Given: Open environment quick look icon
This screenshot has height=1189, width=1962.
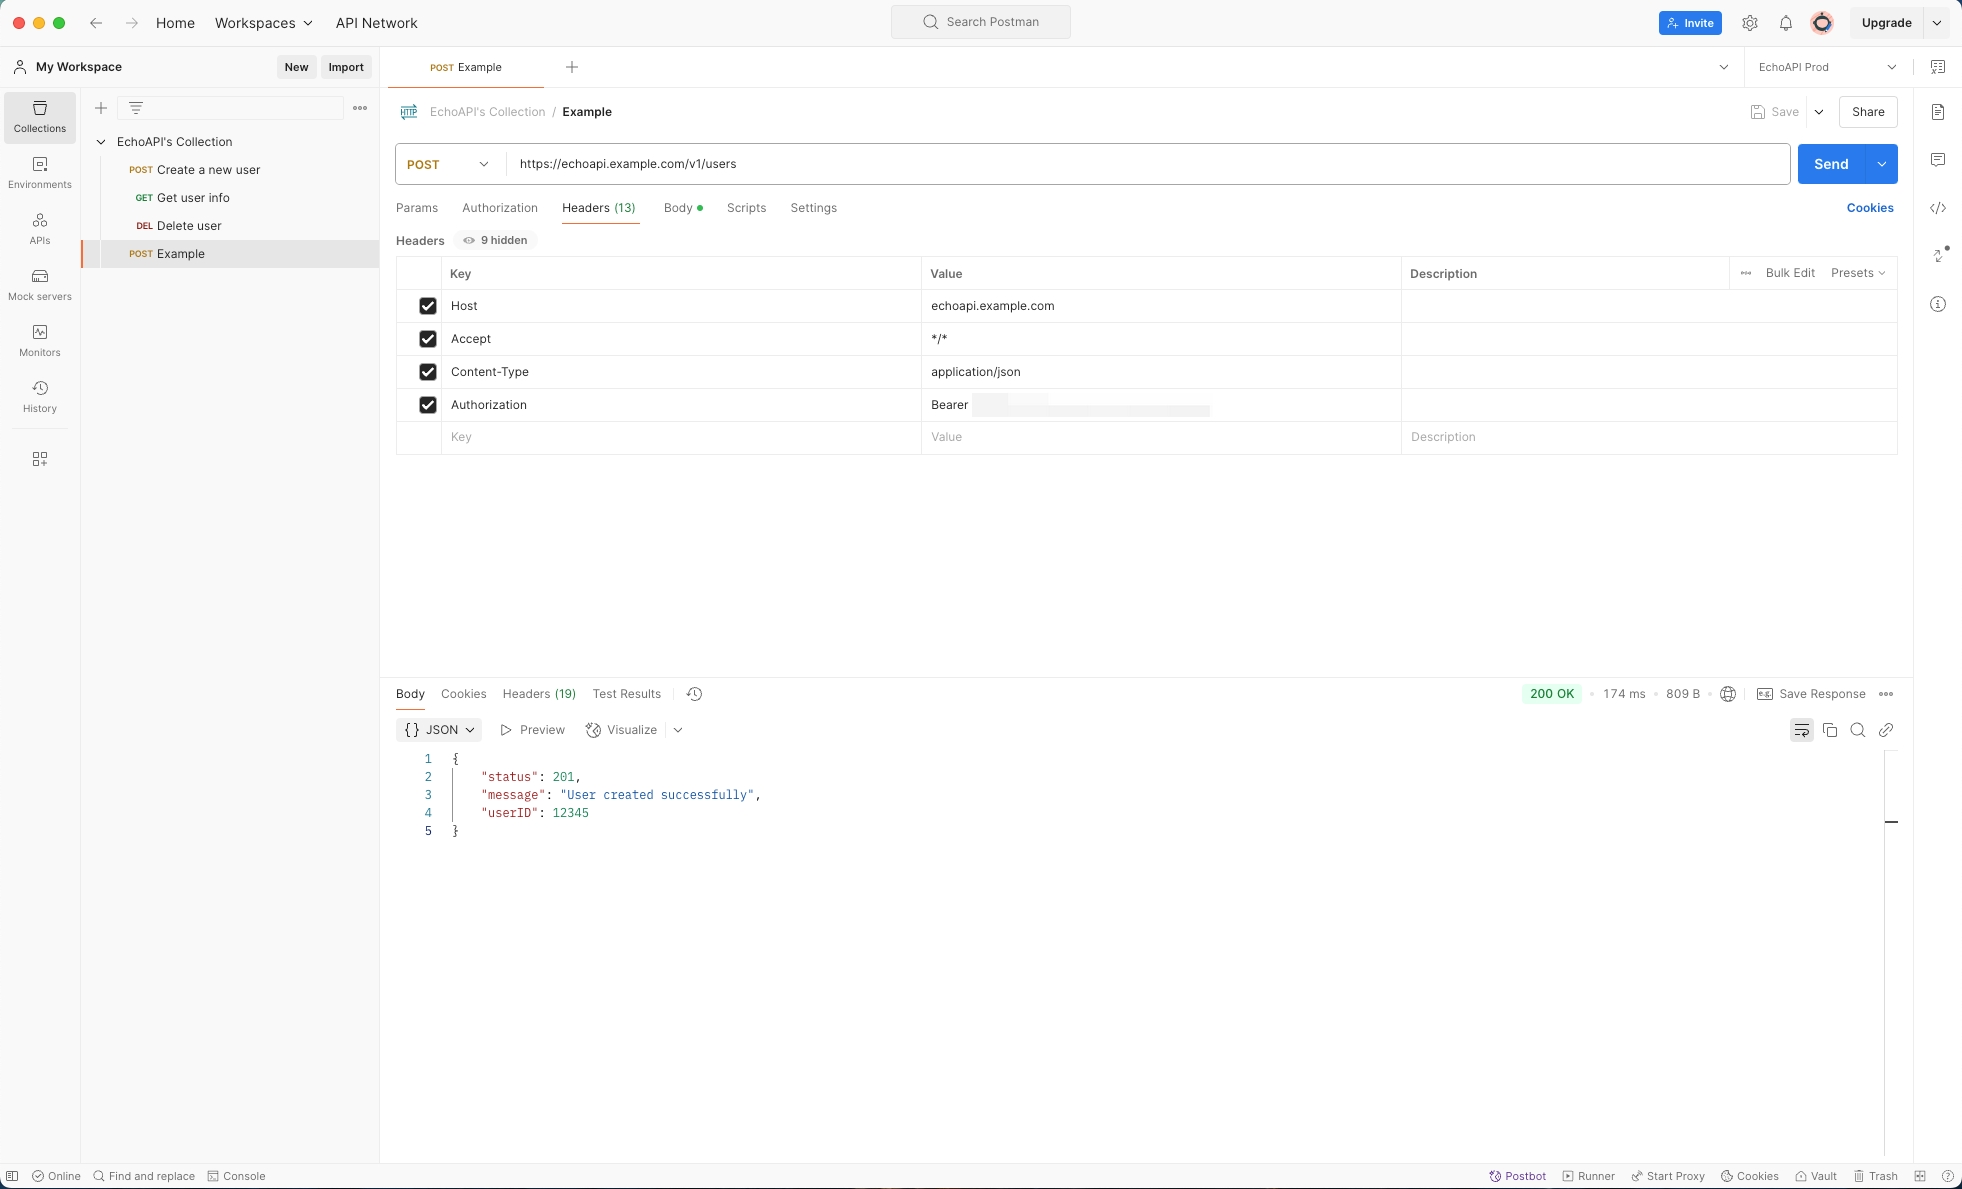Looking at the screenshot, I should [x=1938, y=67].
